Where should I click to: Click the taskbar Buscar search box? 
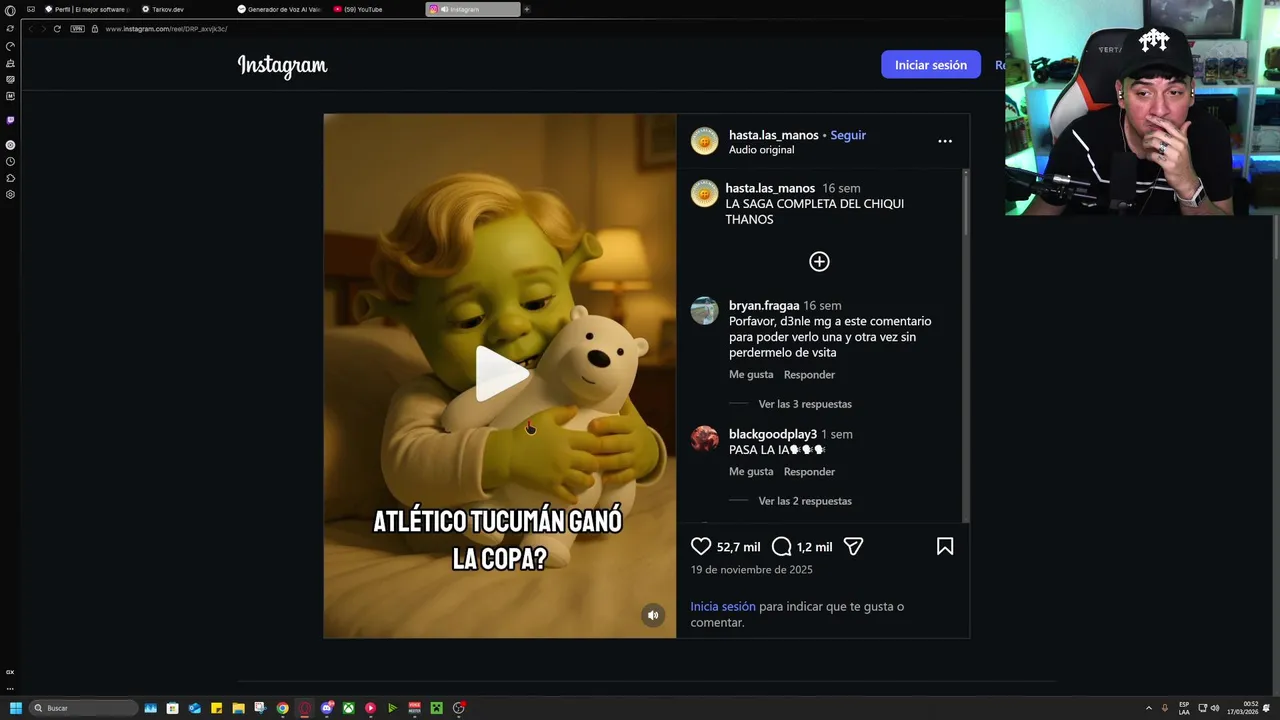tap(84, 708)
